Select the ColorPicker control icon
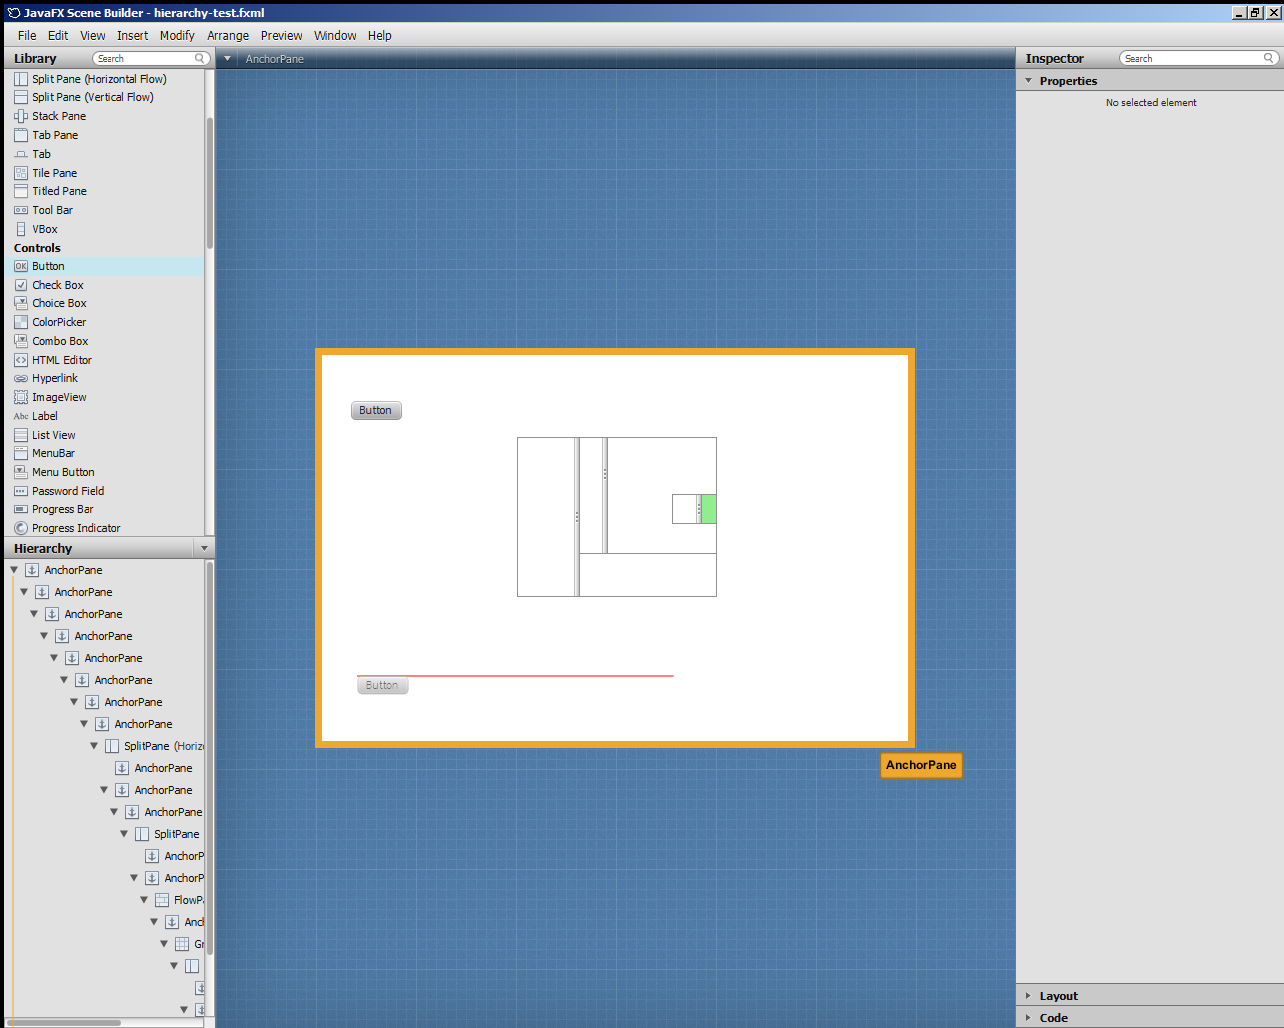Viewport: 1284px width, 1028px height. point(21,322)
